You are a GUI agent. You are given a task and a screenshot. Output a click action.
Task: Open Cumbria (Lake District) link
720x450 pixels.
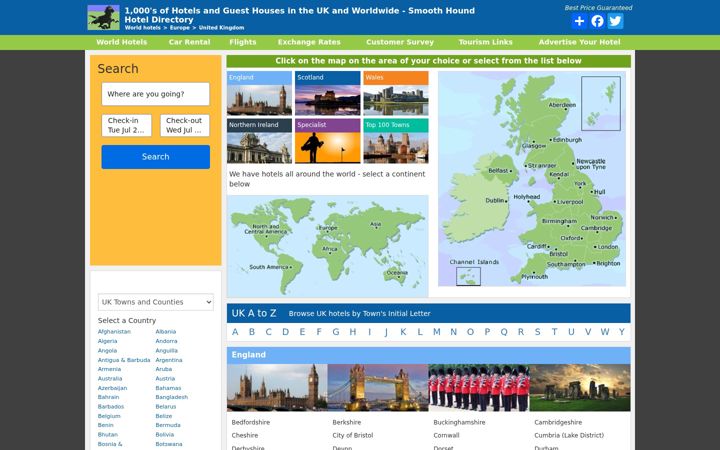coord(569,435)
